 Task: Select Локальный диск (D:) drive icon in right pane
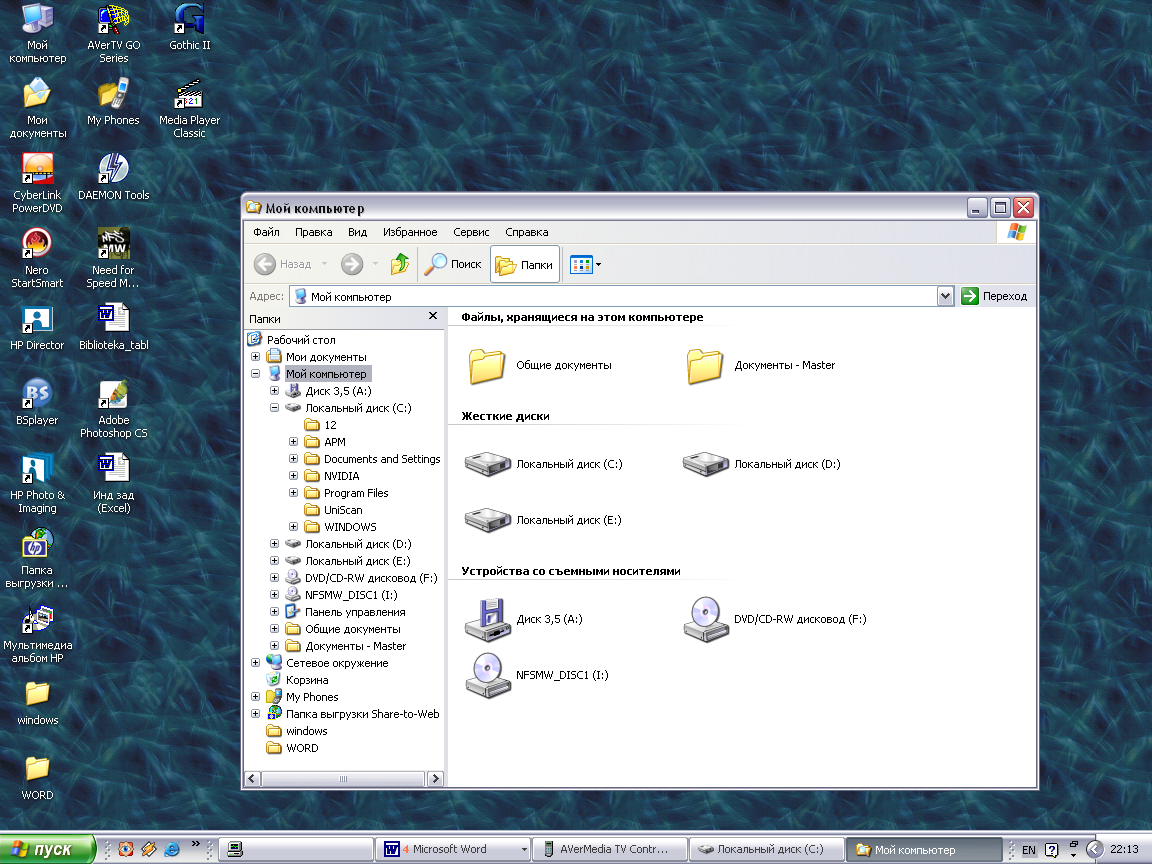point(762,464)
